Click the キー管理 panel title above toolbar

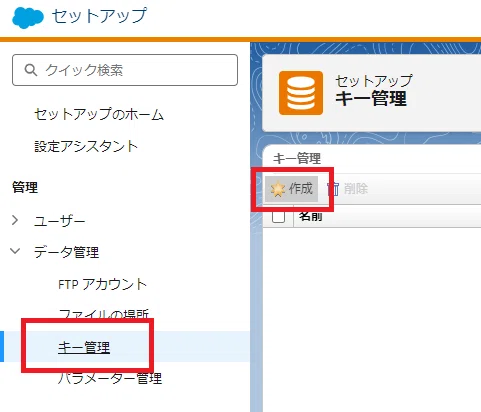click(297, 158)
